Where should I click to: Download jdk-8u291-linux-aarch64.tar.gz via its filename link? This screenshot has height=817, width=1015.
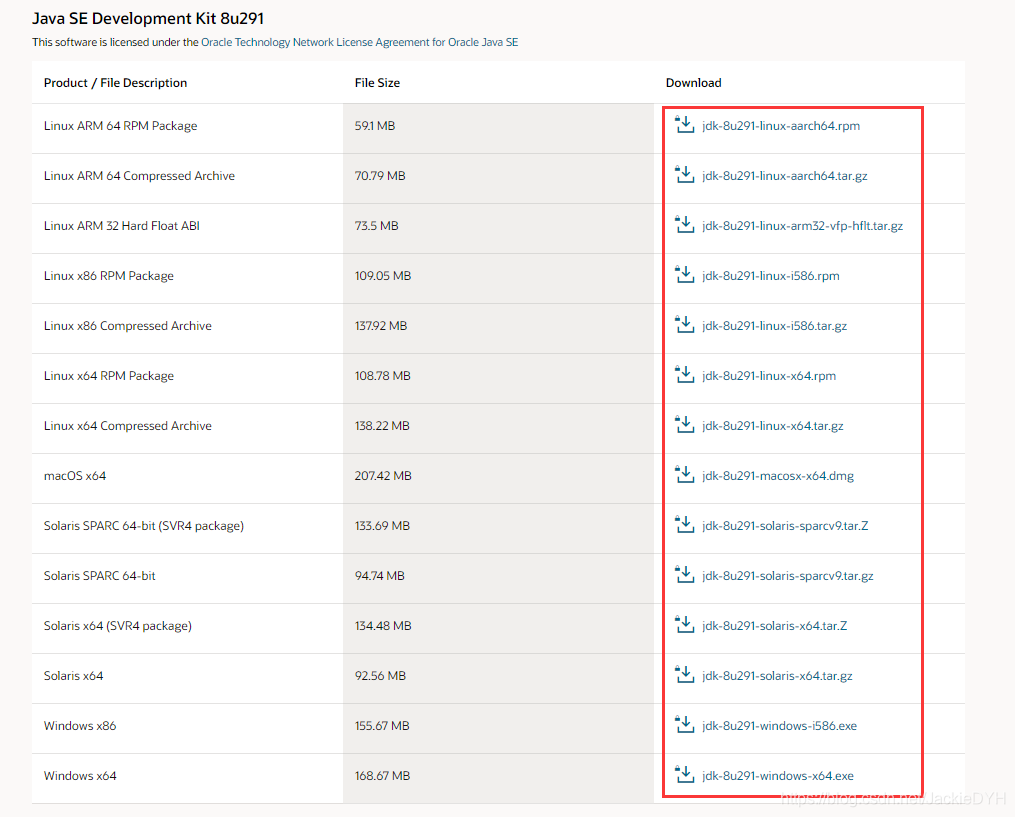(x=785, y=175)
